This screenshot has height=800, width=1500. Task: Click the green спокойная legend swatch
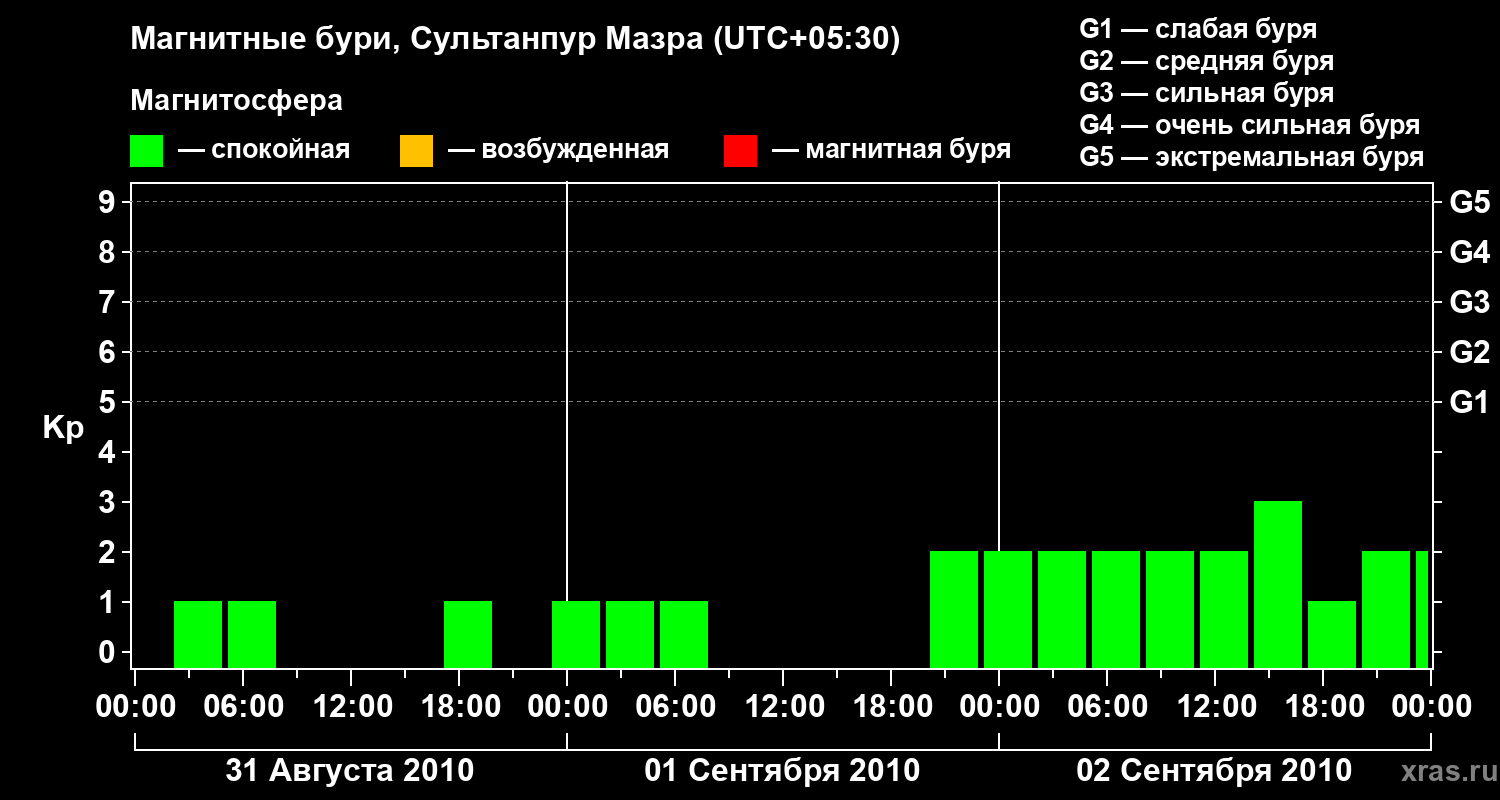tap(146, 151)
